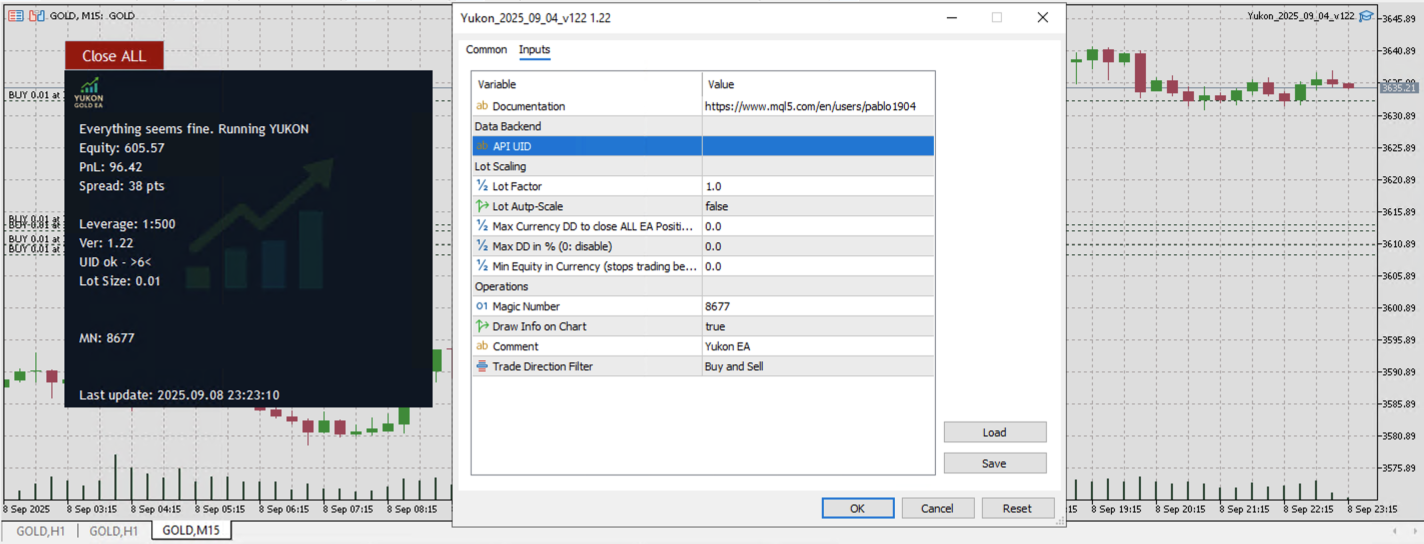Click the depth of market icon beside GOLD, M15

[37, 16]
